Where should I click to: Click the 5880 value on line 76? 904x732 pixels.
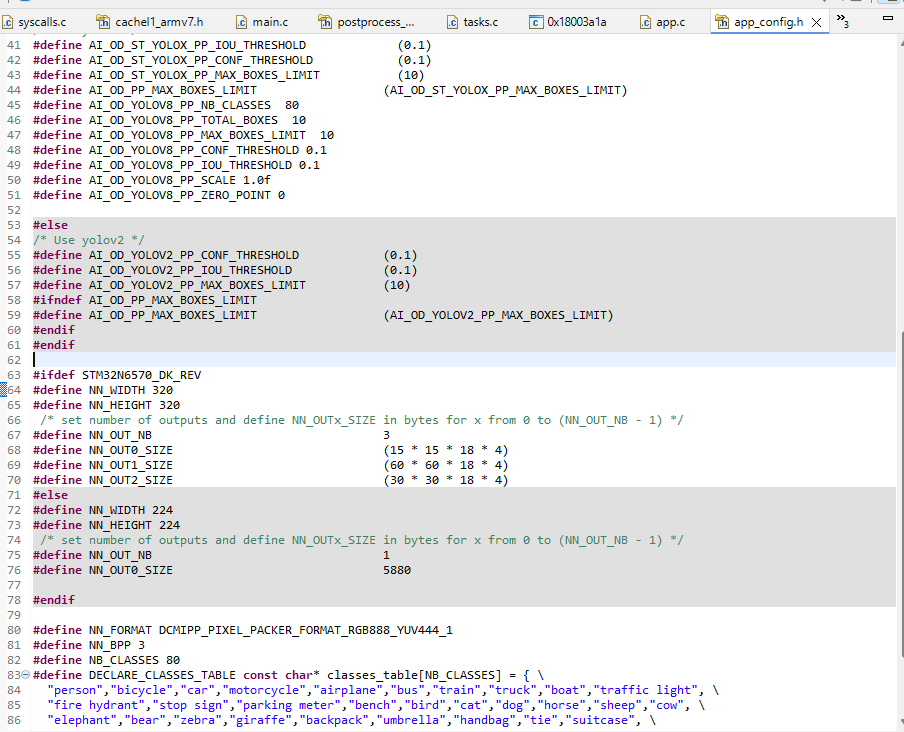pyautogui.click(x=397, y=570)
